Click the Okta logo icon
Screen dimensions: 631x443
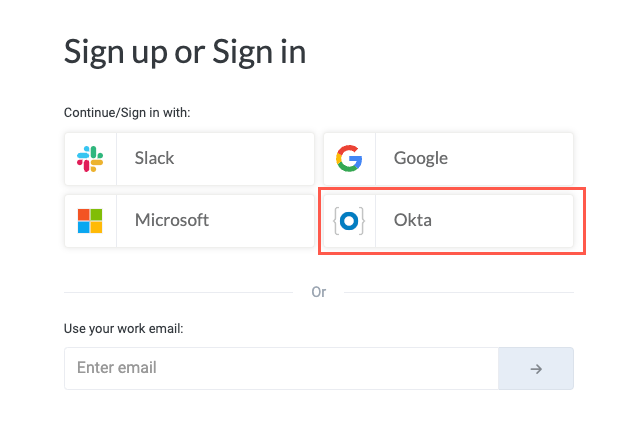[349, 220]
